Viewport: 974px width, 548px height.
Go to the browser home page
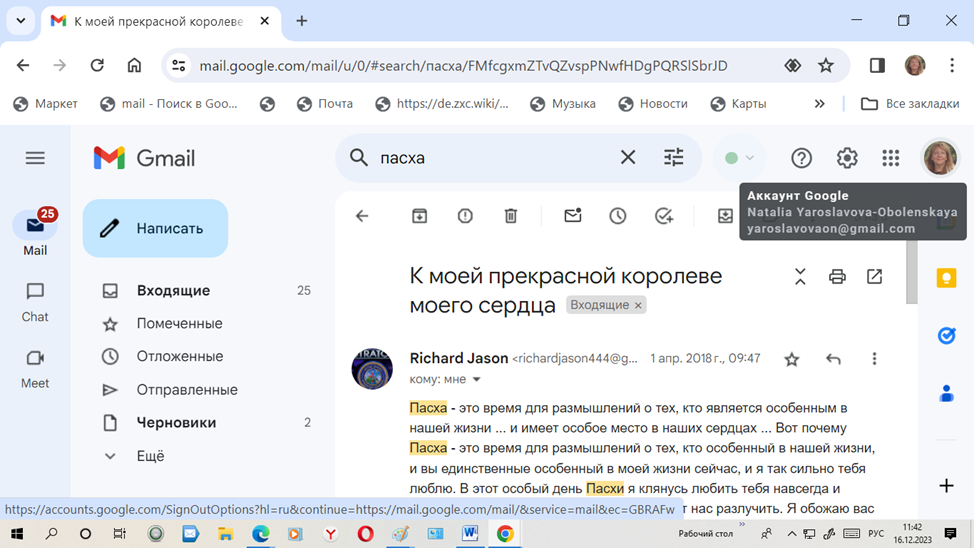[x=134, y=65]
